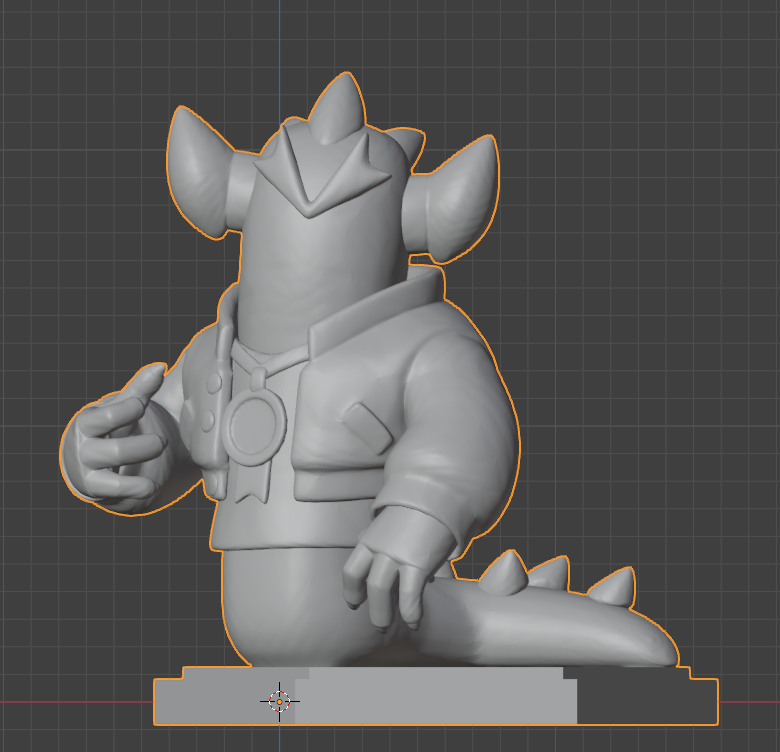Select the spike on top of the head
This screenshot has width=780, height=752.
[x=338, y=108]
